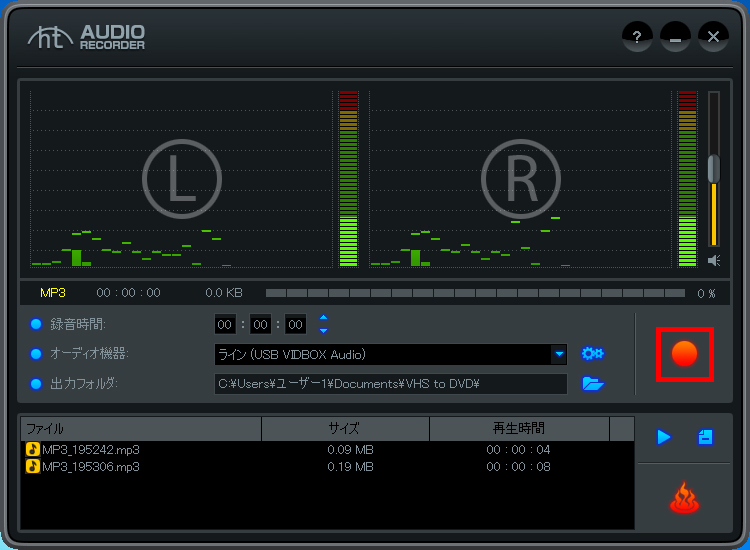The image size is (750, 550).
Task: Select file MP3_195306.mp3
Action: click(91, 466)
